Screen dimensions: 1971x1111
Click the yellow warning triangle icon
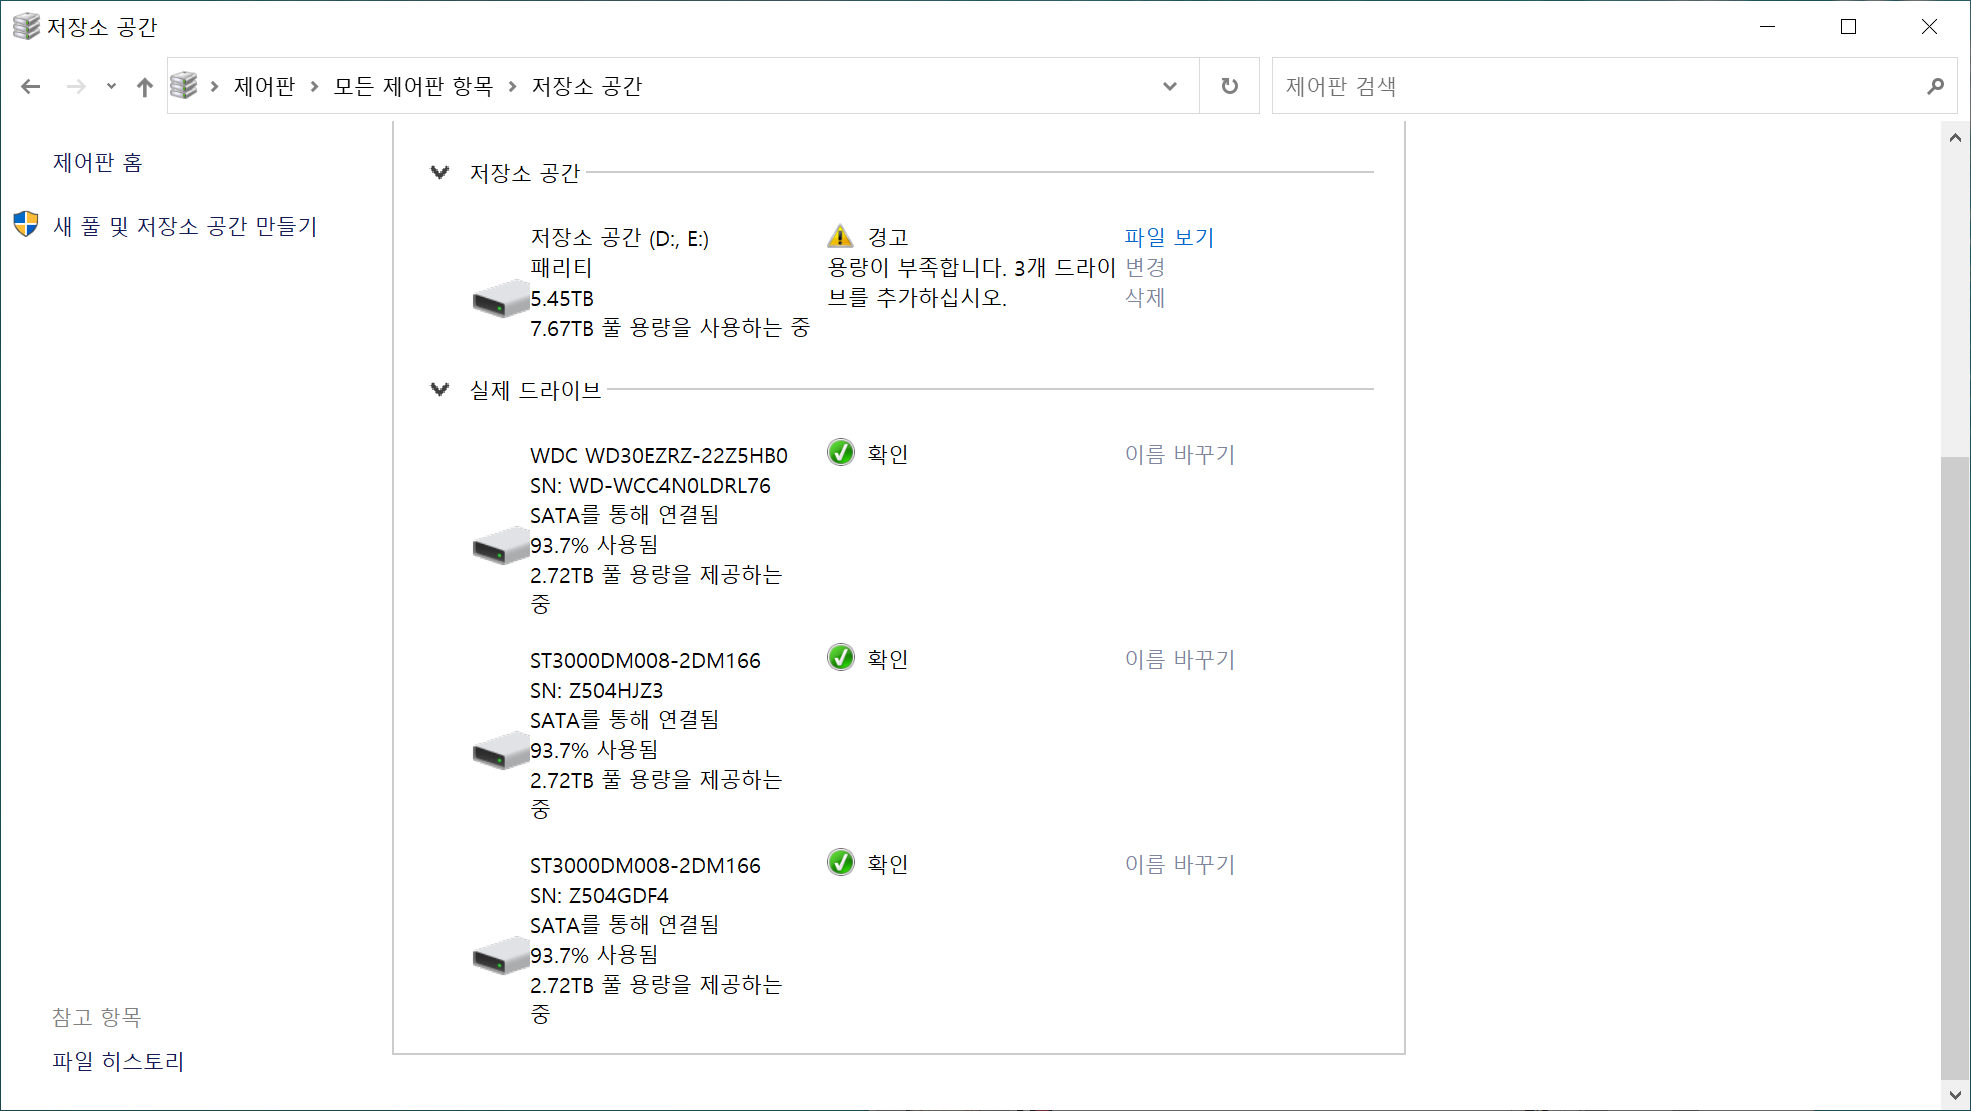(840, 237)
